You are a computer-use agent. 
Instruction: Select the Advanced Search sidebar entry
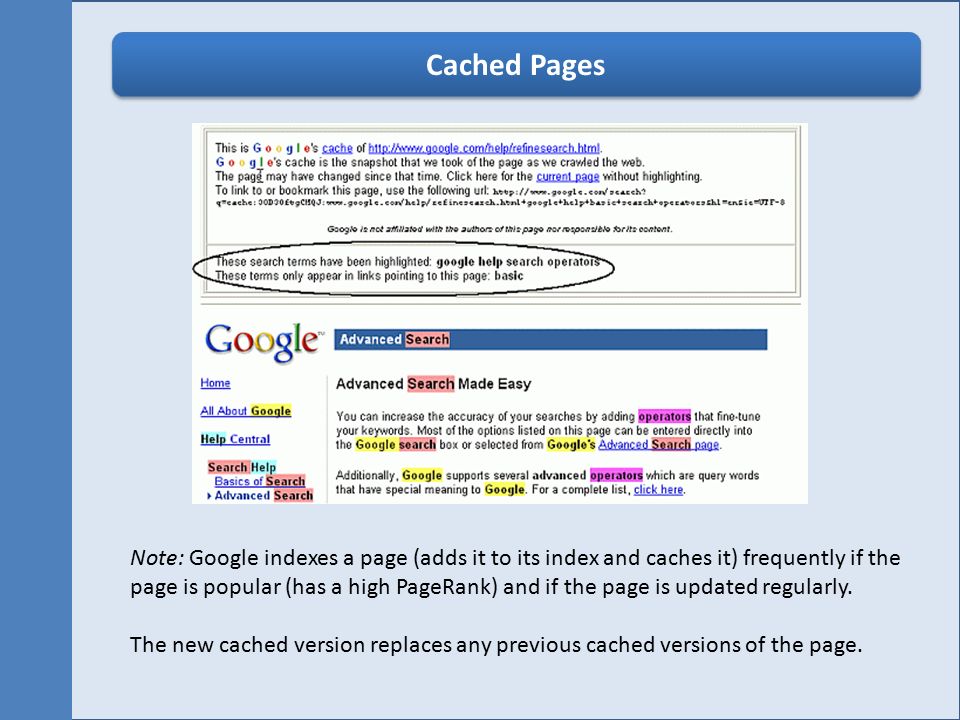pyautogui.click(x=264, y=495)
